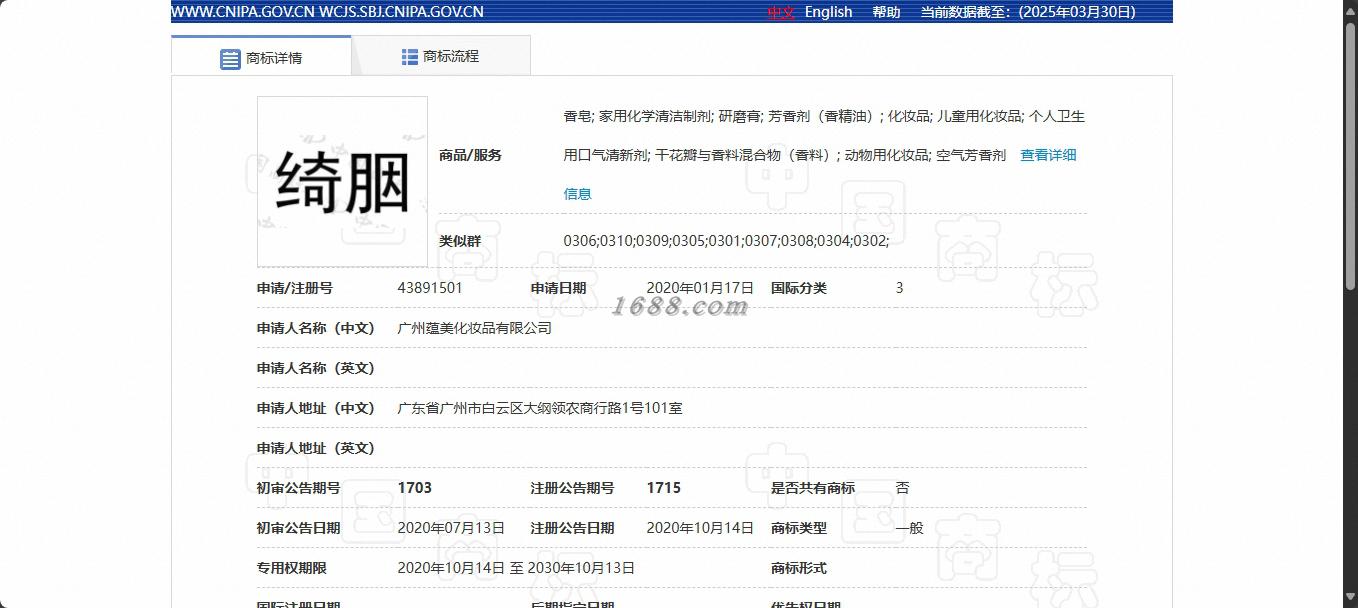Click the 类似群 label
This screenshot has width=1358, height=608.
pyautogui.click(x=460, y=241)
